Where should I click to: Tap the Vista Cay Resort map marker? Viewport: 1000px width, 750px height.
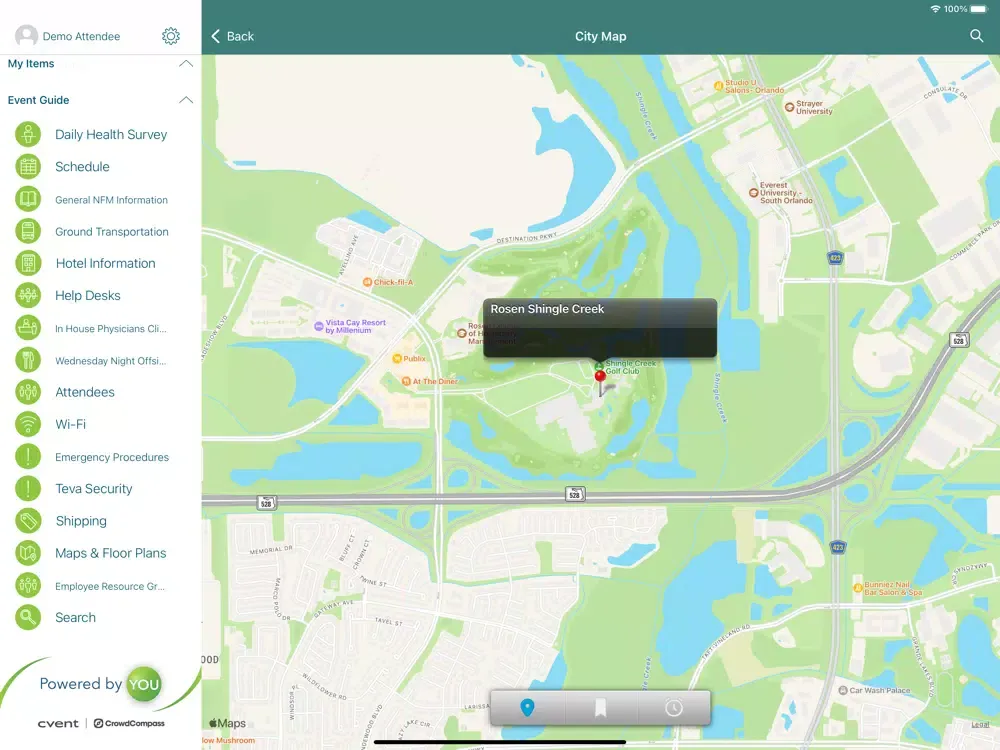[x=318, y=327]
